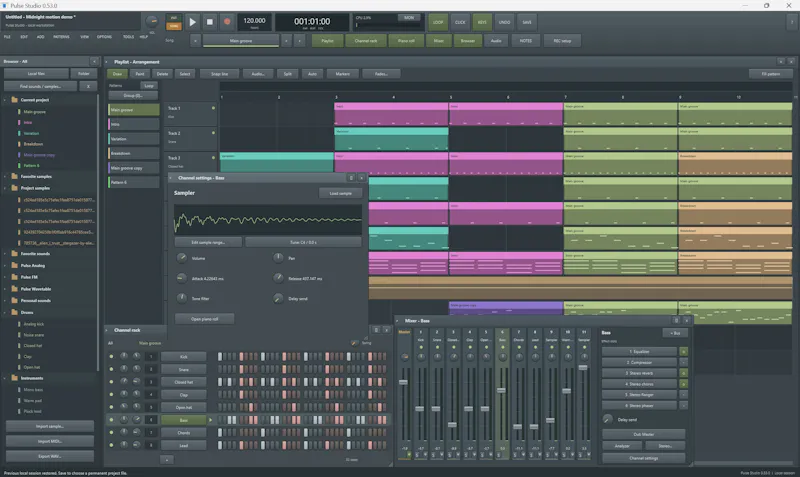Click the Delay send knob in Mixer
This screenshot has width=800, height=477.
point(608,419)
